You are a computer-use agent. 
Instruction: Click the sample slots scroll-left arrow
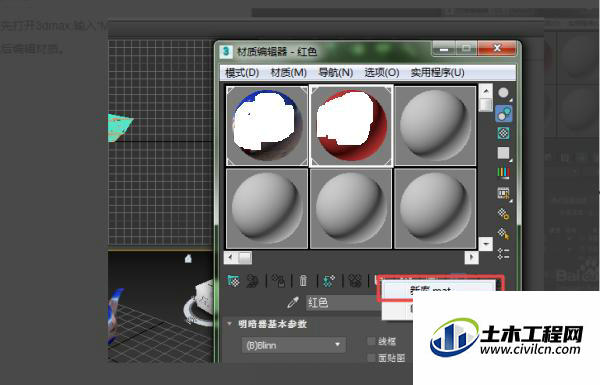tap(230, 258)
